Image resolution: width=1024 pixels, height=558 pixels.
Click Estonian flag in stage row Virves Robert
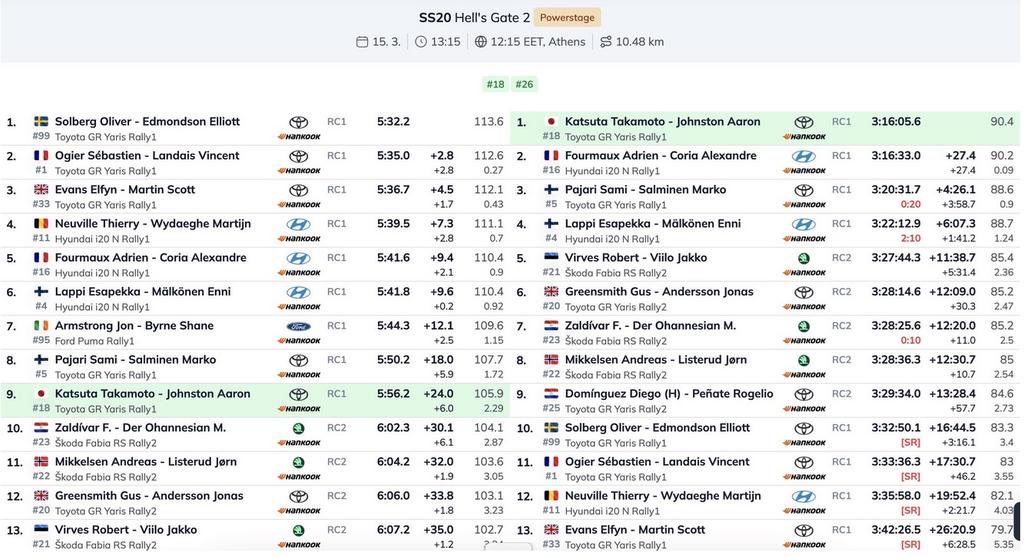(x=41, y=529)
